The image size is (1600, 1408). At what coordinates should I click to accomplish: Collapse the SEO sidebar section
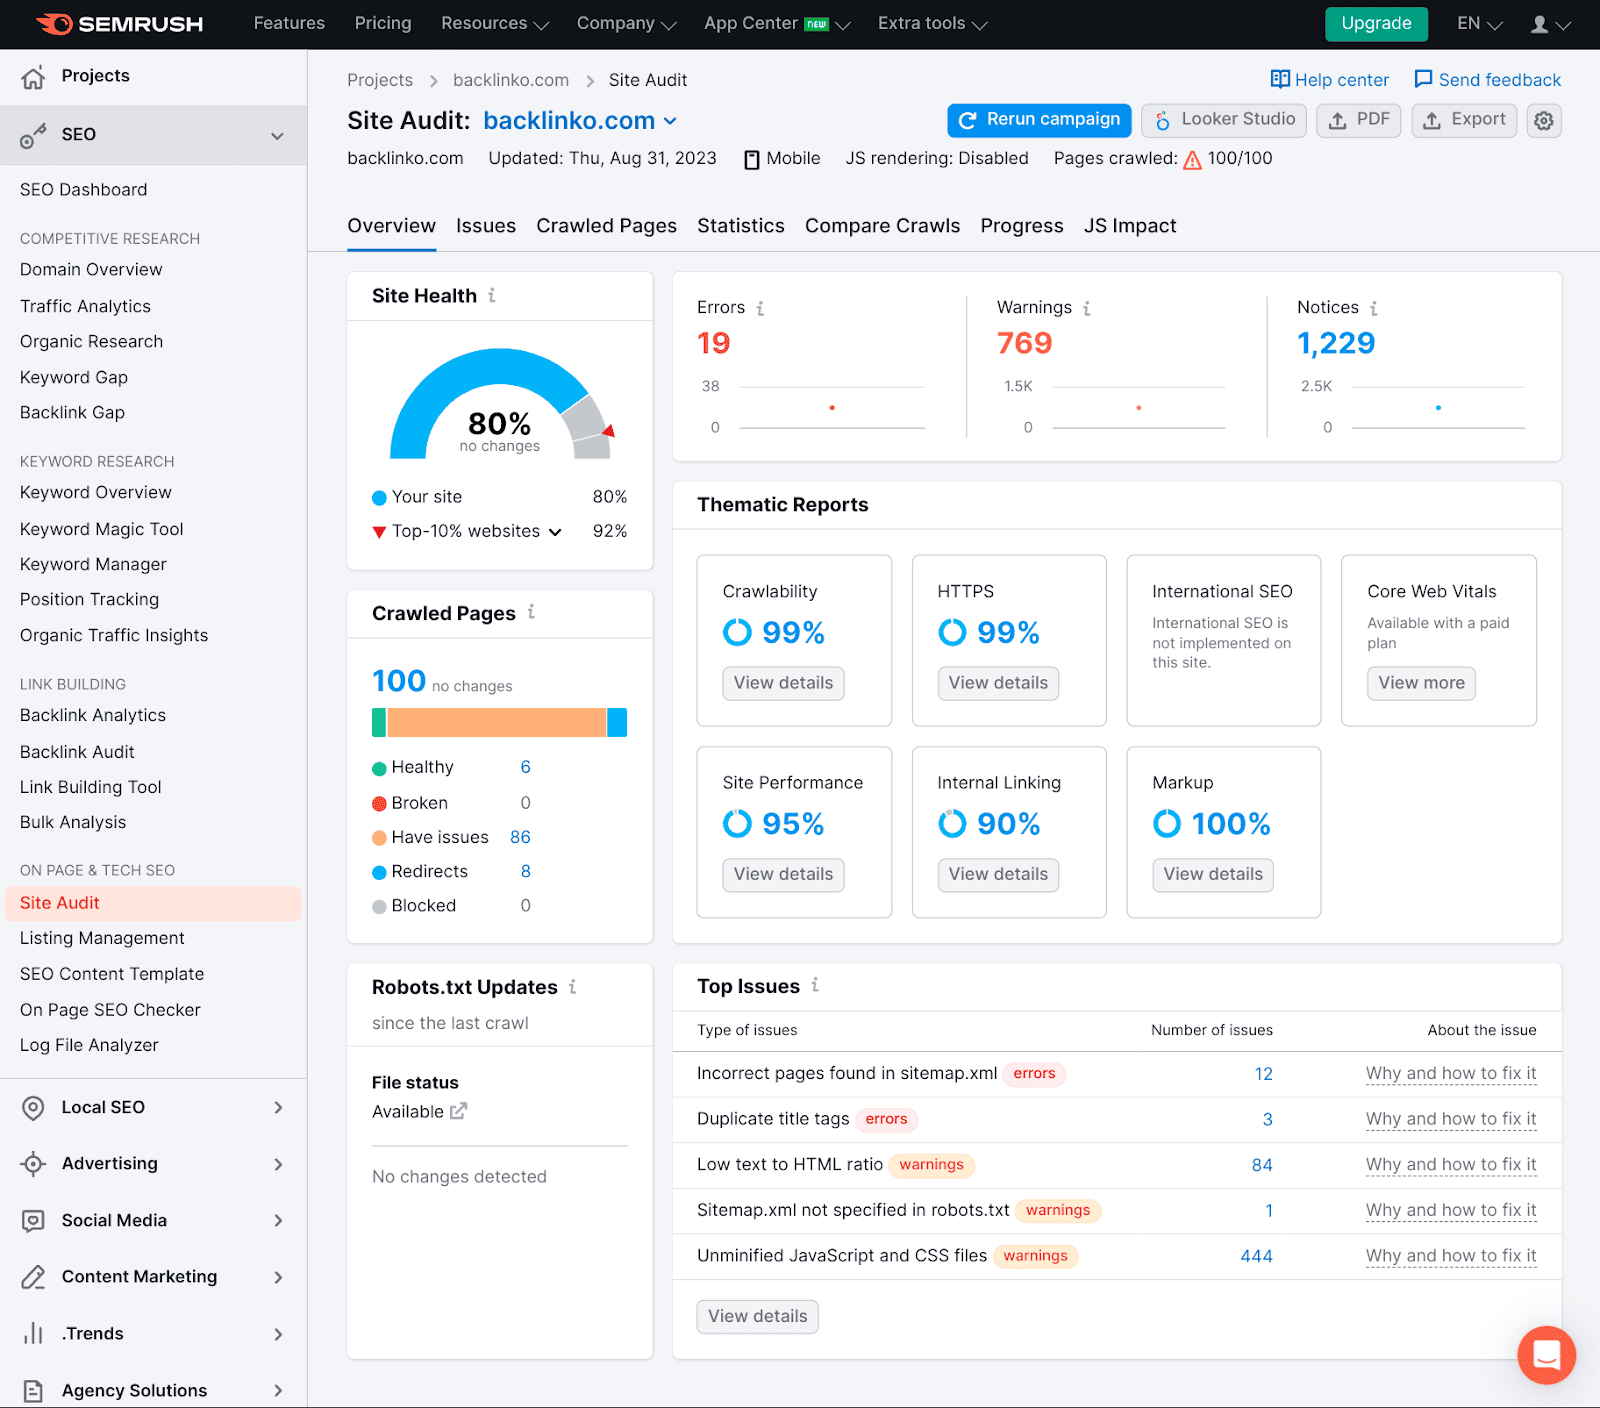(x=277, y=136)
